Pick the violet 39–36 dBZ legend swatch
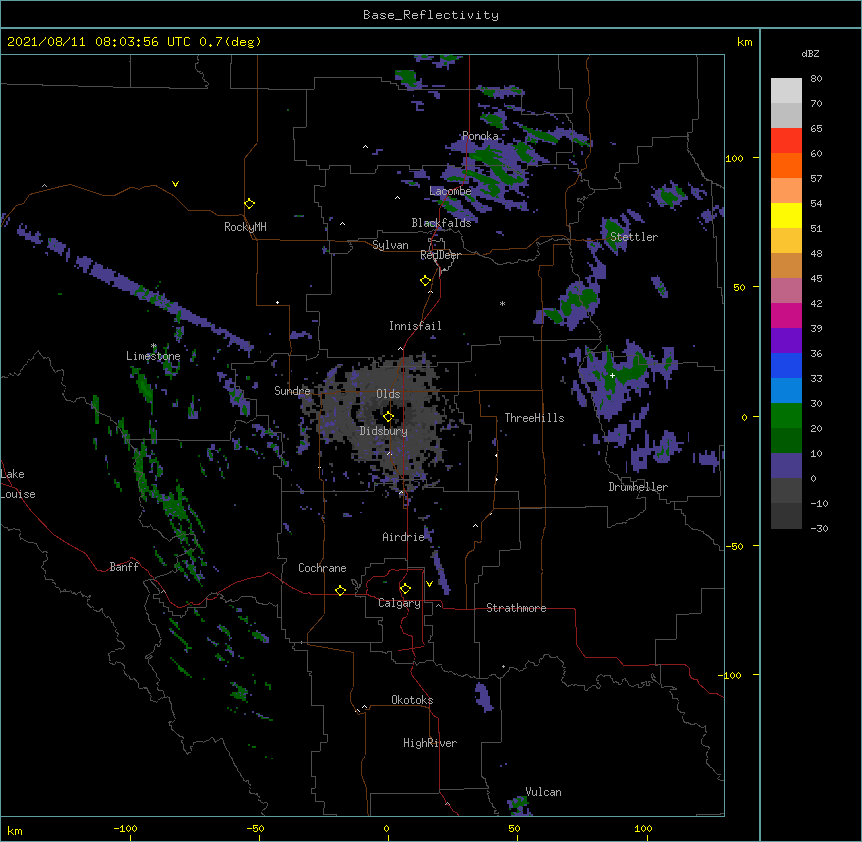Viewport: 862px width, 842px height. click(786, 340)
